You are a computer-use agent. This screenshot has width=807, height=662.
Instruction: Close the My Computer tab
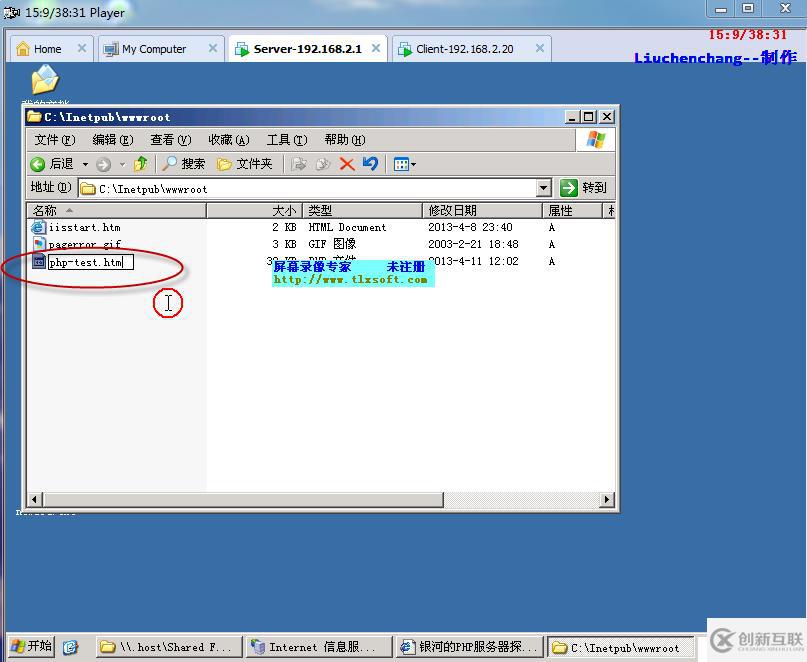click(x=213, y=48)
